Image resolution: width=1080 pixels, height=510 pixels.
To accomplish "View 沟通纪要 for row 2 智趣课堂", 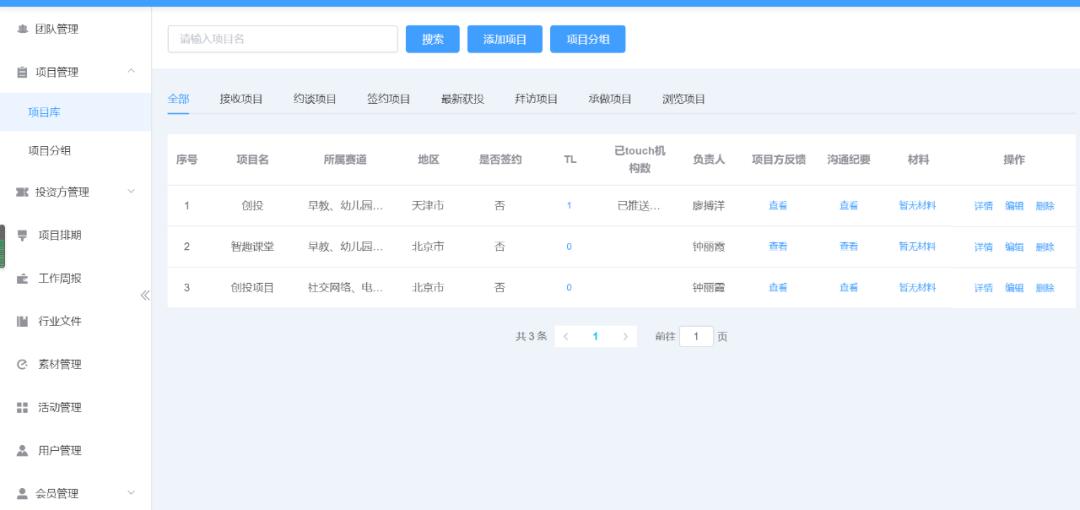I will pyautogui.click(x=849, y=246).
